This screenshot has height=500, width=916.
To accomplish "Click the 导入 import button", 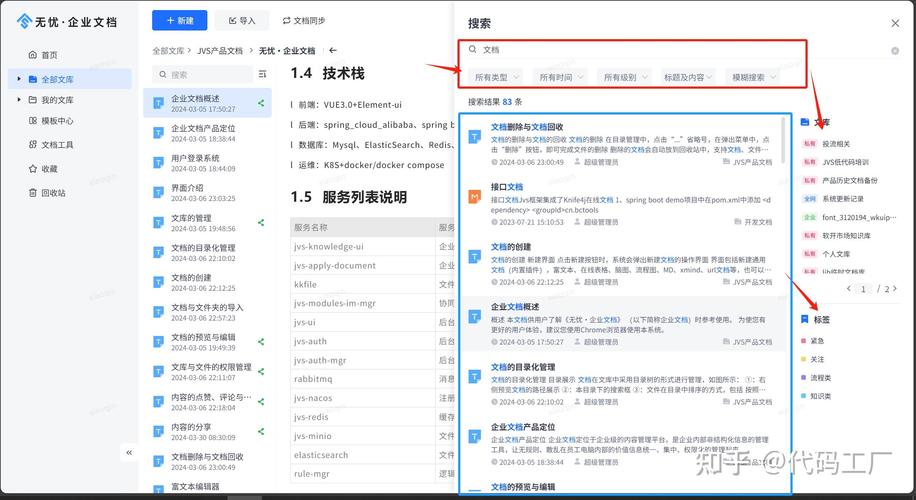I will (241, 20).
